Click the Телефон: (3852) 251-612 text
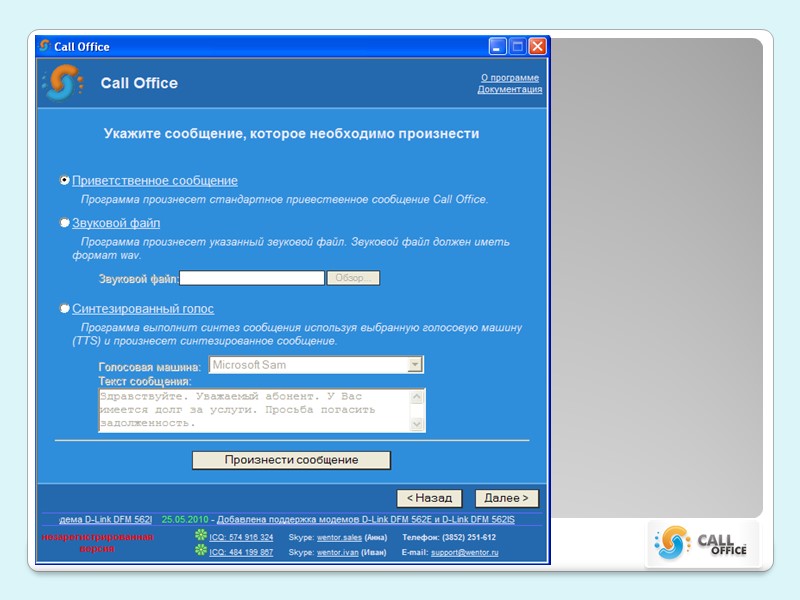This screenshot has height=600, width=800. (x=449, y=537)
